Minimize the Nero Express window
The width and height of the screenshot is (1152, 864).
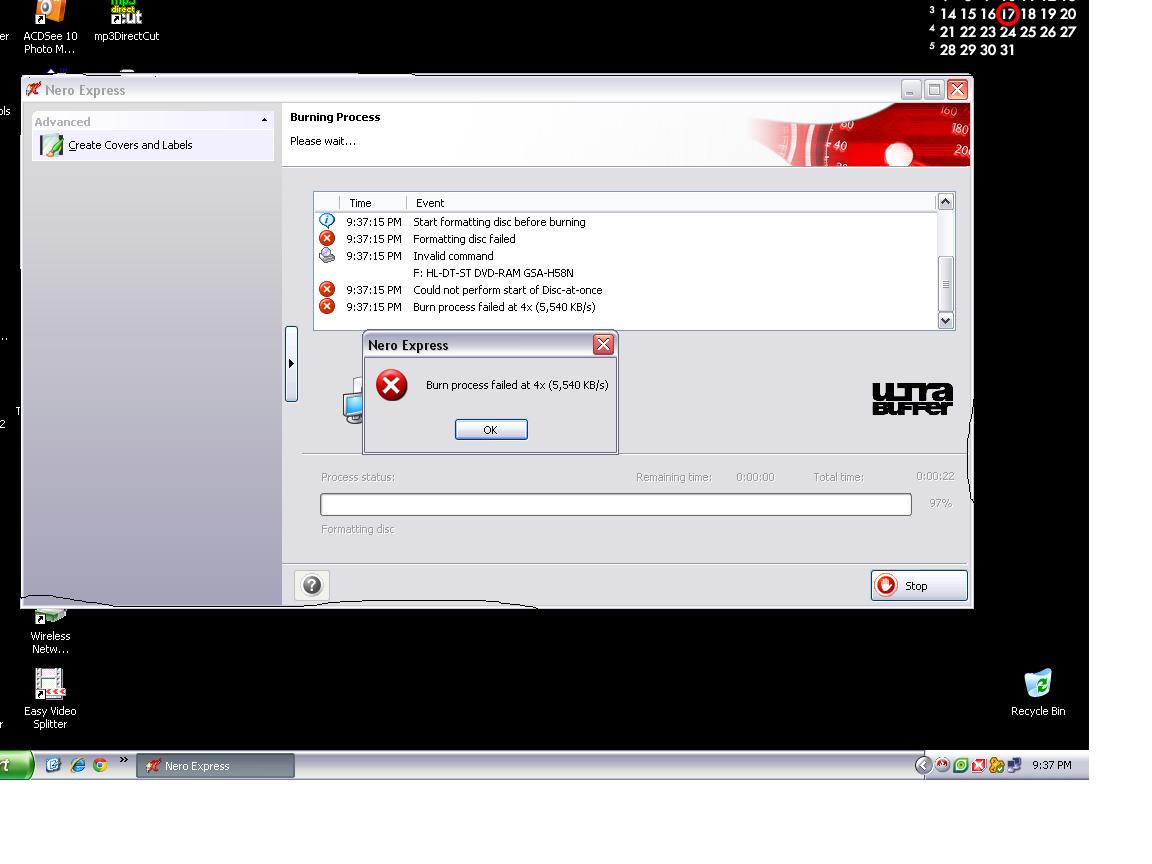(x=910, y=90)
